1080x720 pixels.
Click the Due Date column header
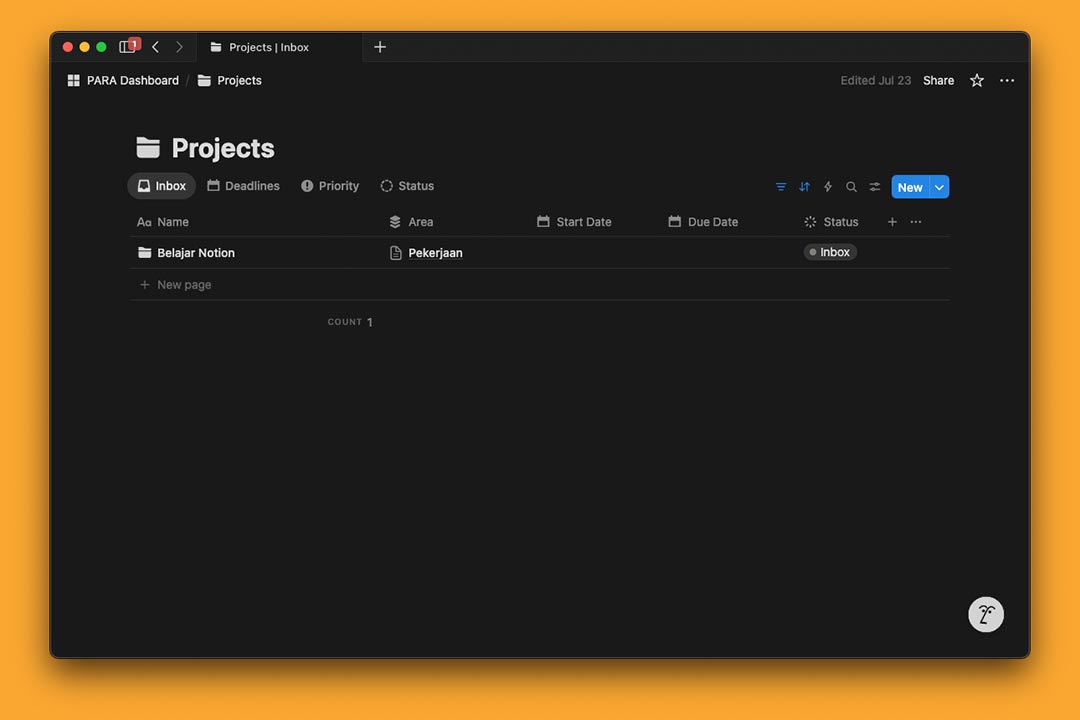point(703,222)
